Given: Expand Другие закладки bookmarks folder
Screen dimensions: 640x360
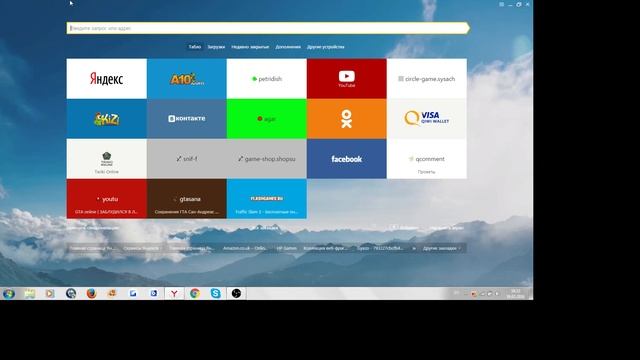Looking at the screenshot, I should pyautogui.click(x=442, y=248).
